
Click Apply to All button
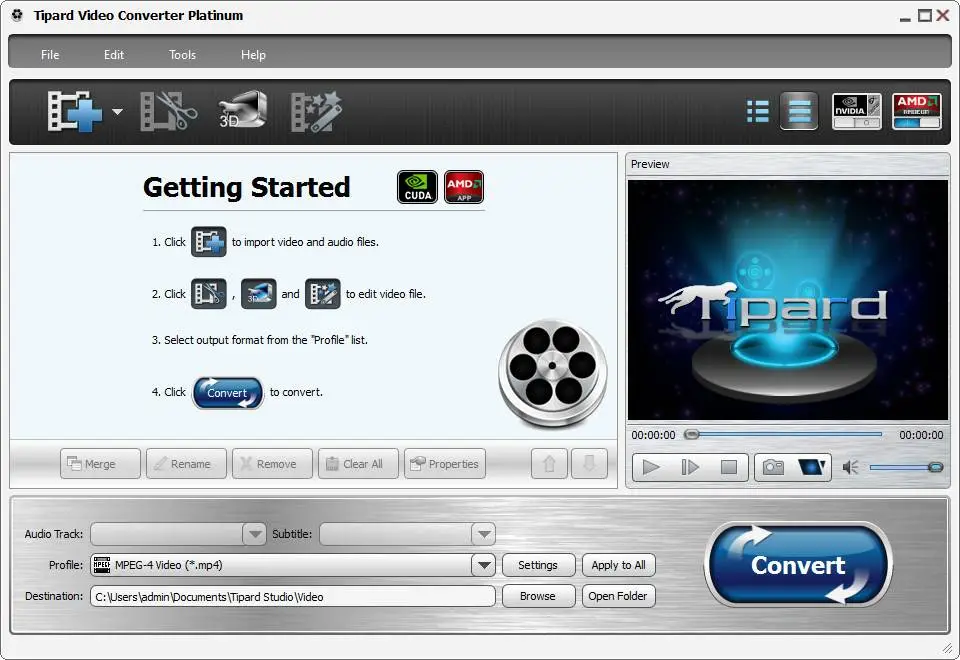tap(618, 564)
